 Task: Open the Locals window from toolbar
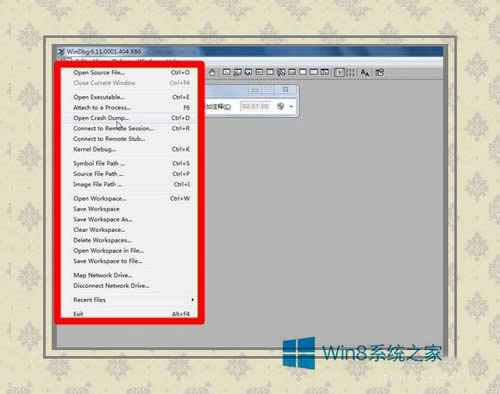point(248,72)
